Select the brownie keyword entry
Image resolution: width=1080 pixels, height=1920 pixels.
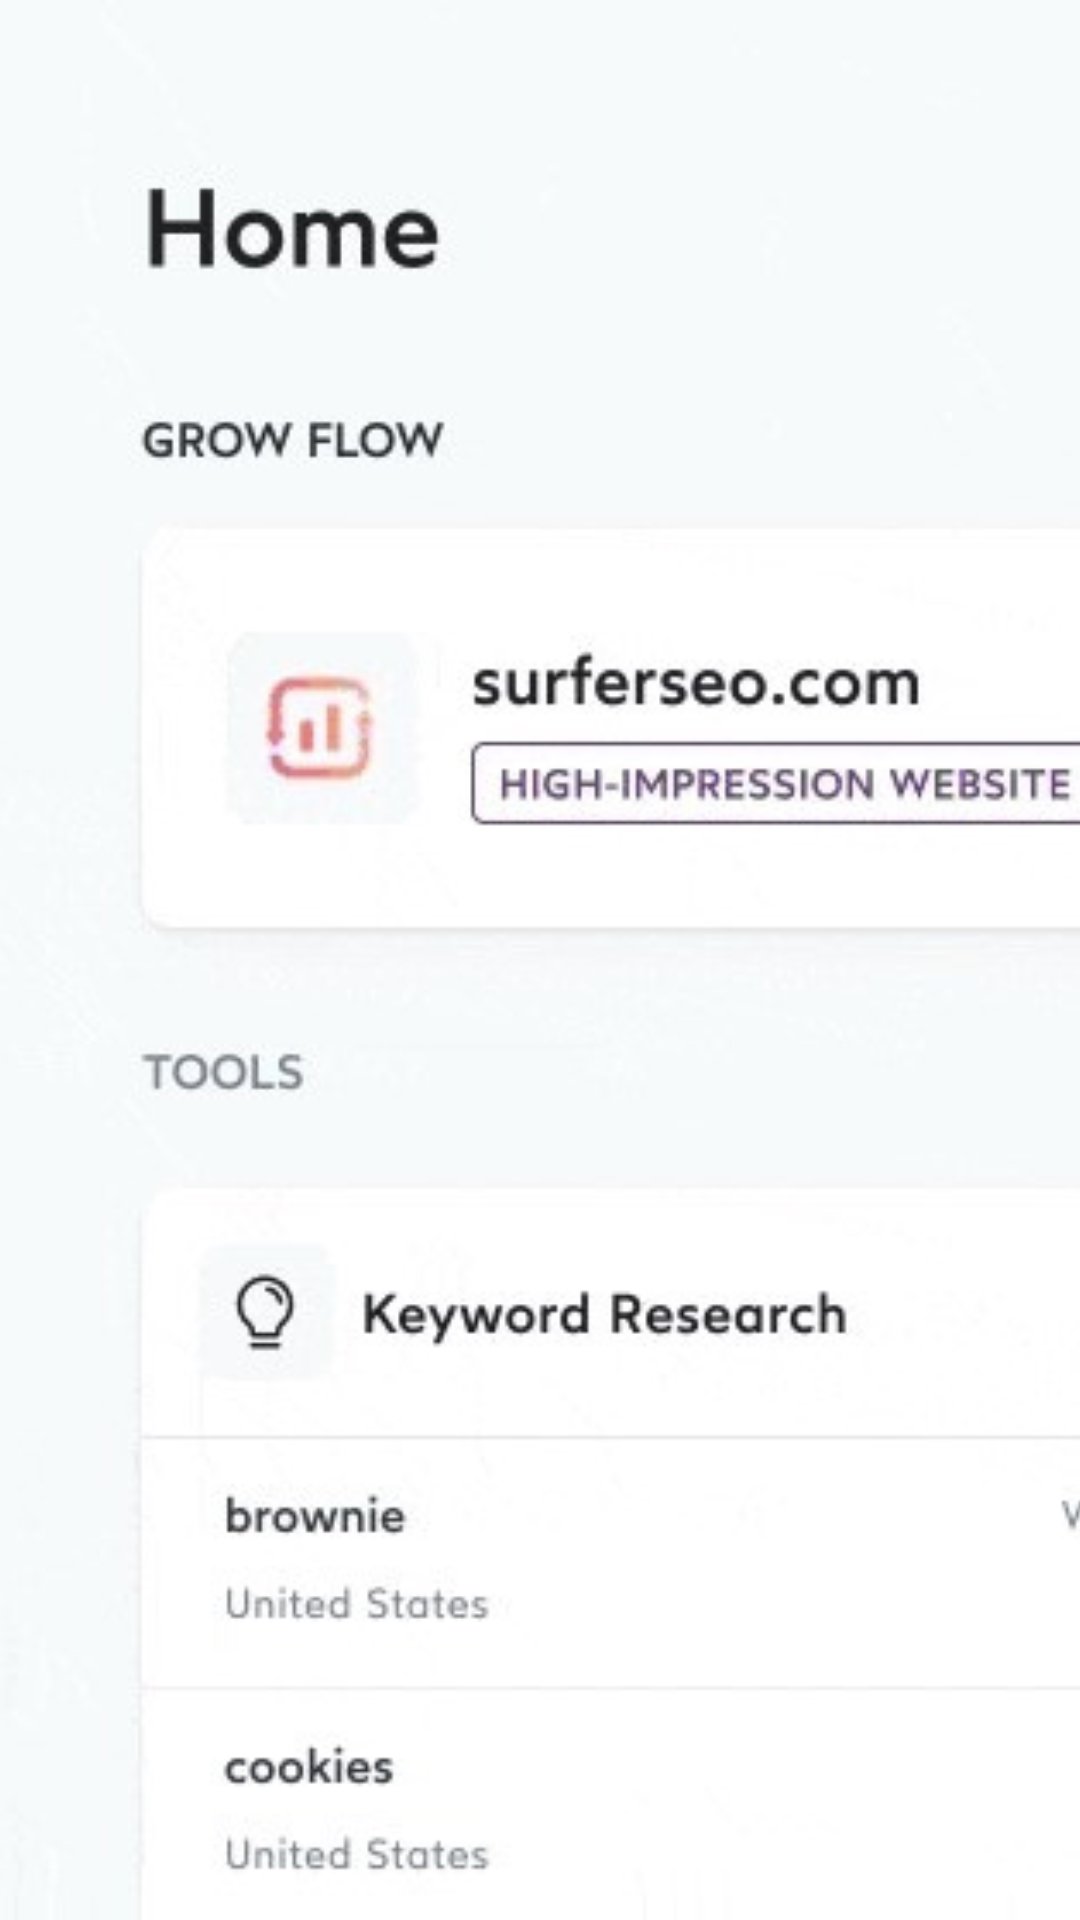click(x=315, y=1516)
